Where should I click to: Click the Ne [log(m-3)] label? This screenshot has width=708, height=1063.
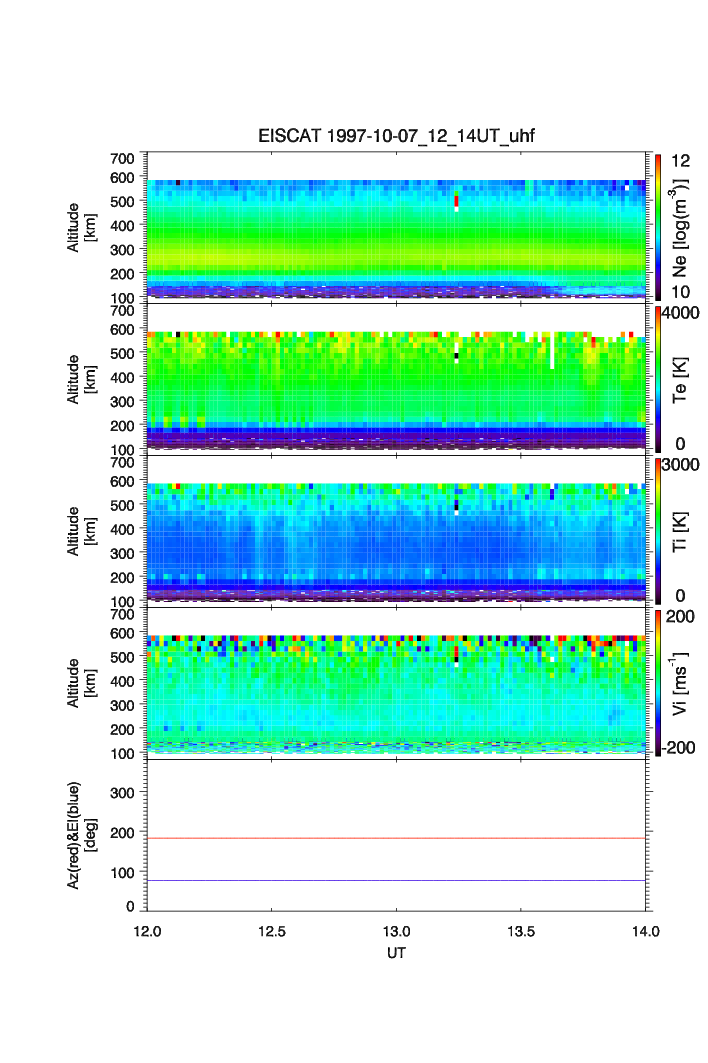(680, 228)
